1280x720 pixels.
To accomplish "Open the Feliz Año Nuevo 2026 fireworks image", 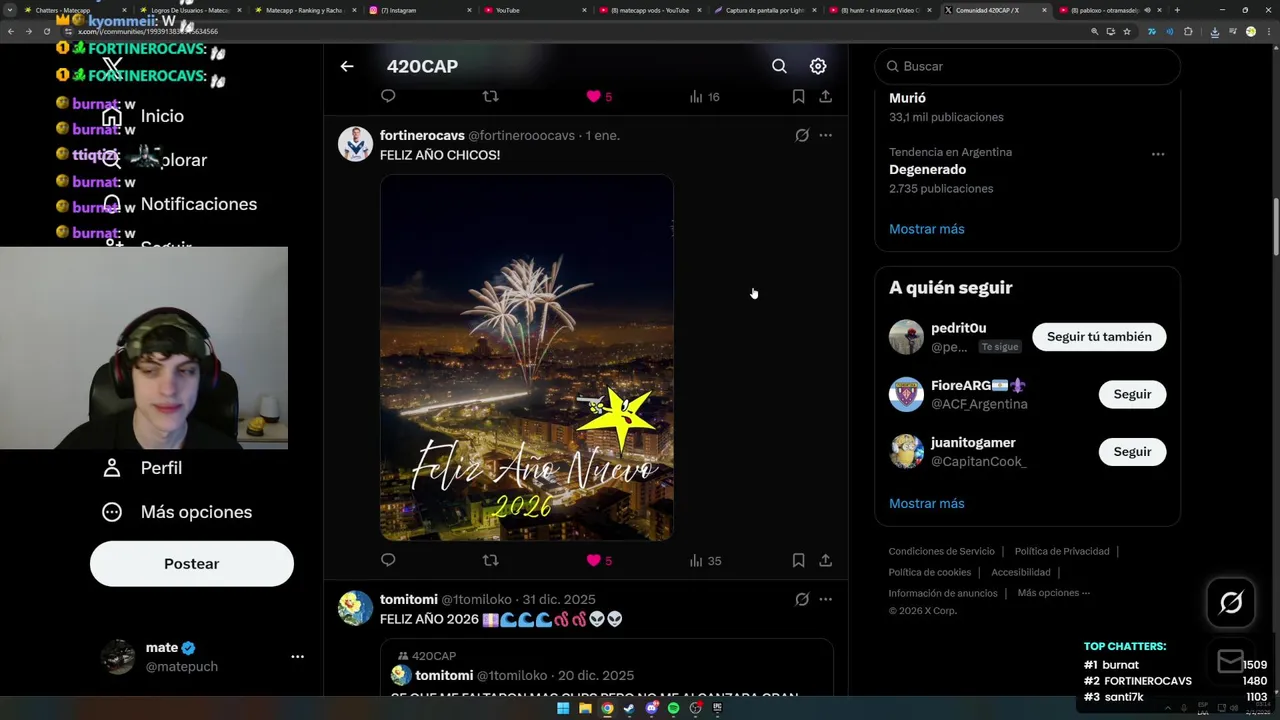I will 527,358.
